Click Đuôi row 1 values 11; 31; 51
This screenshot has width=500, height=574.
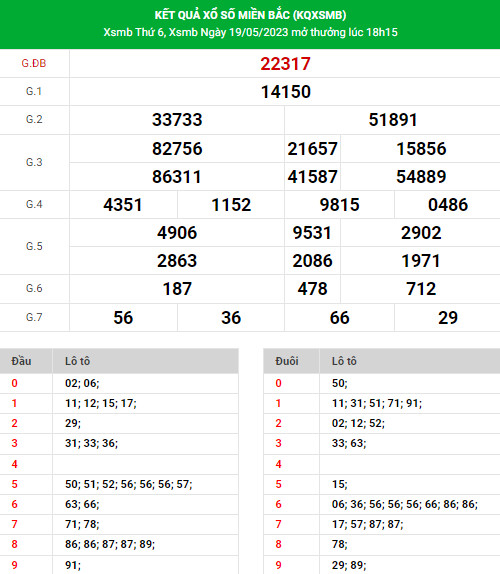pyautogui.click(x=357, y=403)
